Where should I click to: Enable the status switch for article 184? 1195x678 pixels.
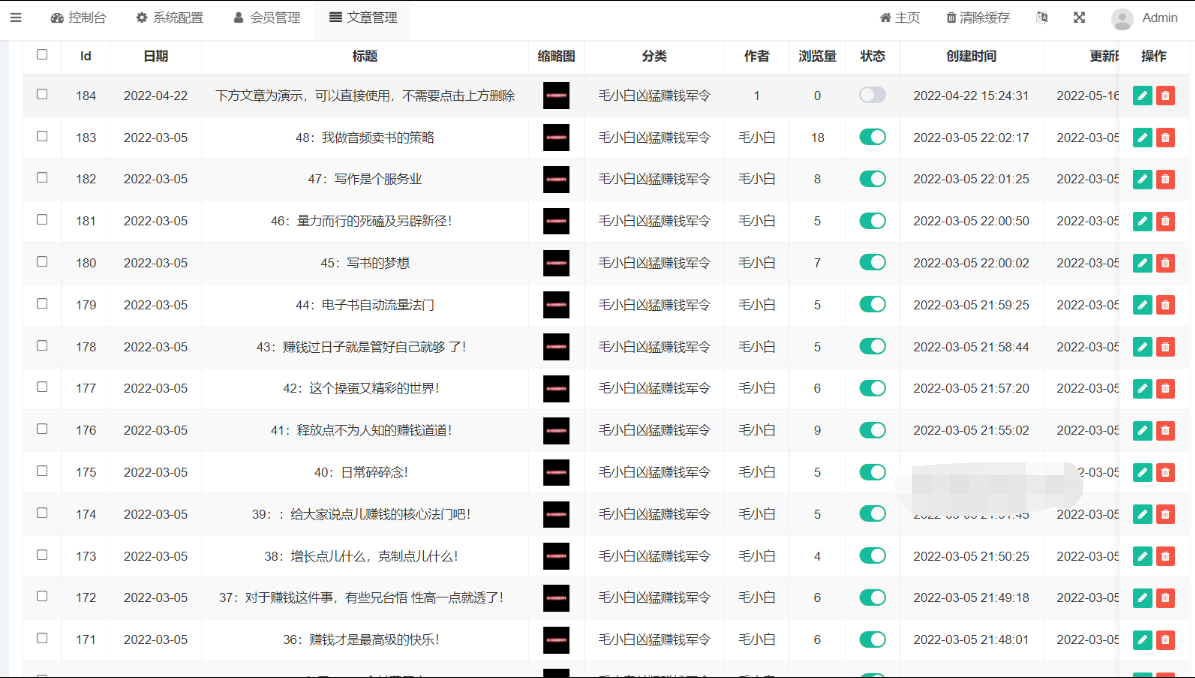(872, 95)
